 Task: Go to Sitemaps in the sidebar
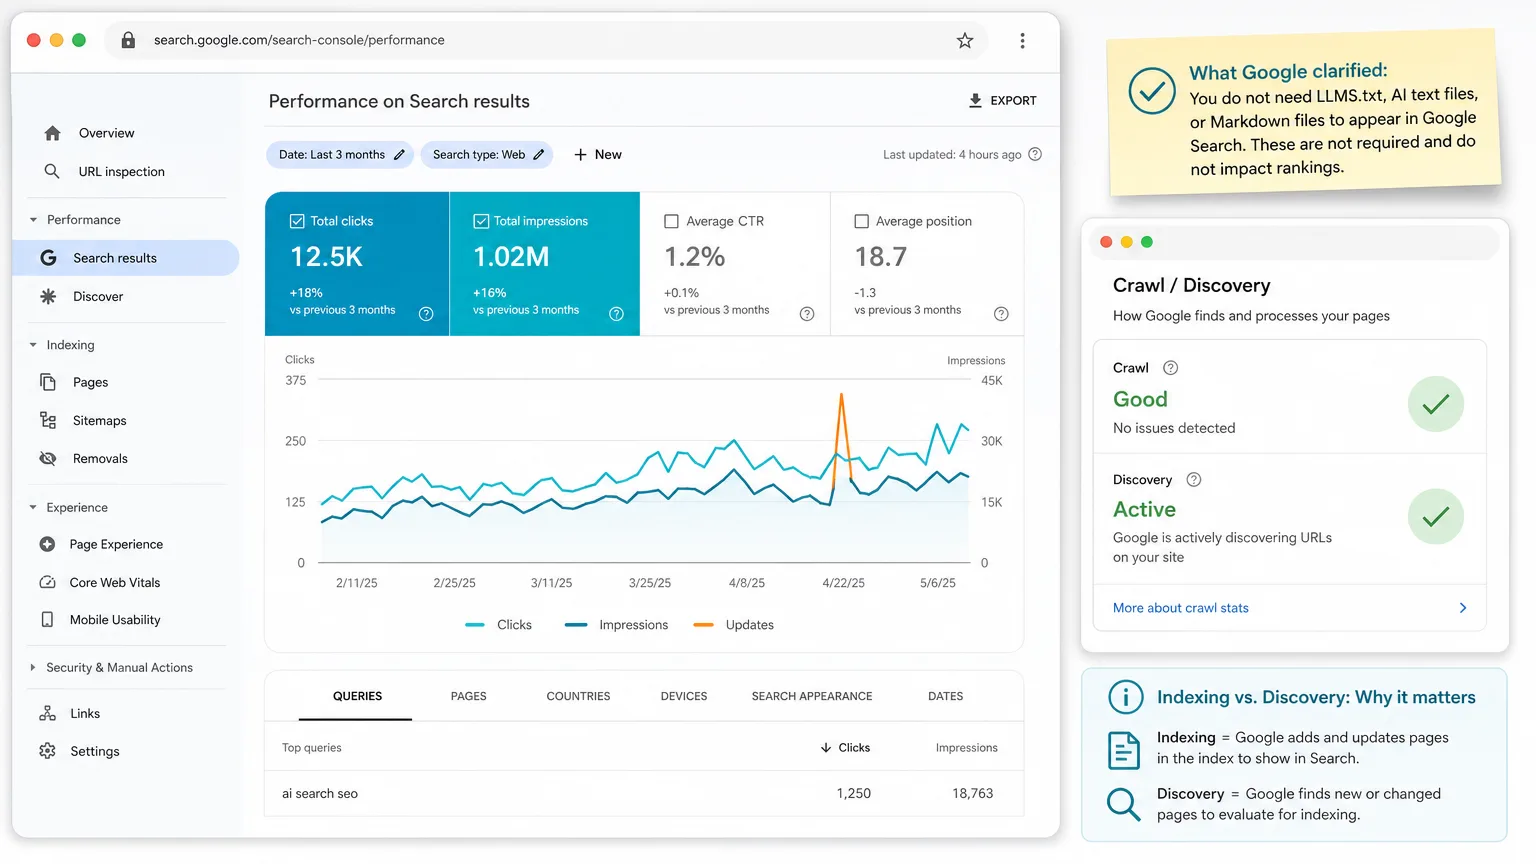coord(100,421)
